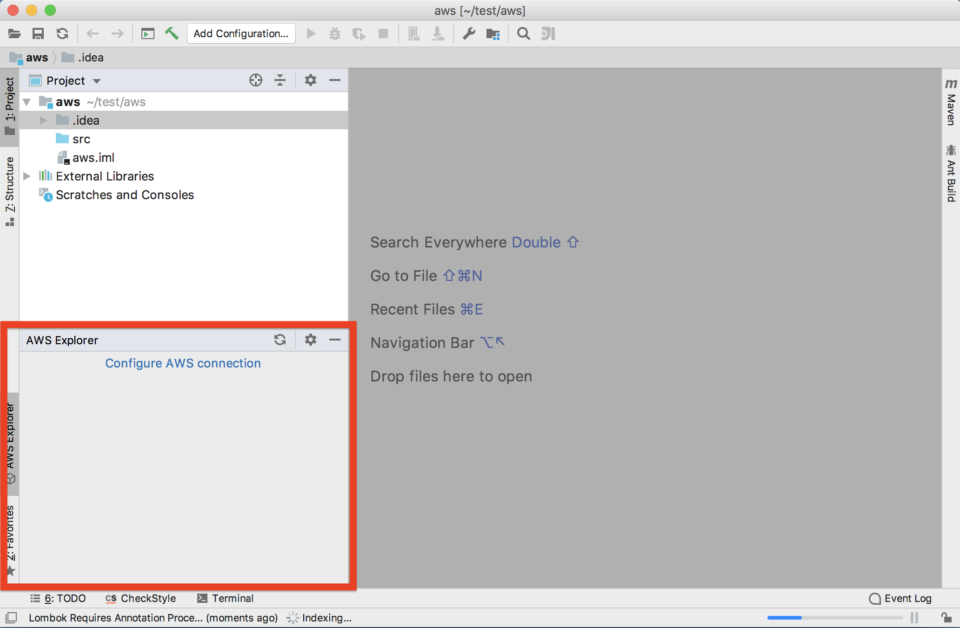Click the lock icon in status bar
Viewport: 960px width, 628px height.
(947, 618)
